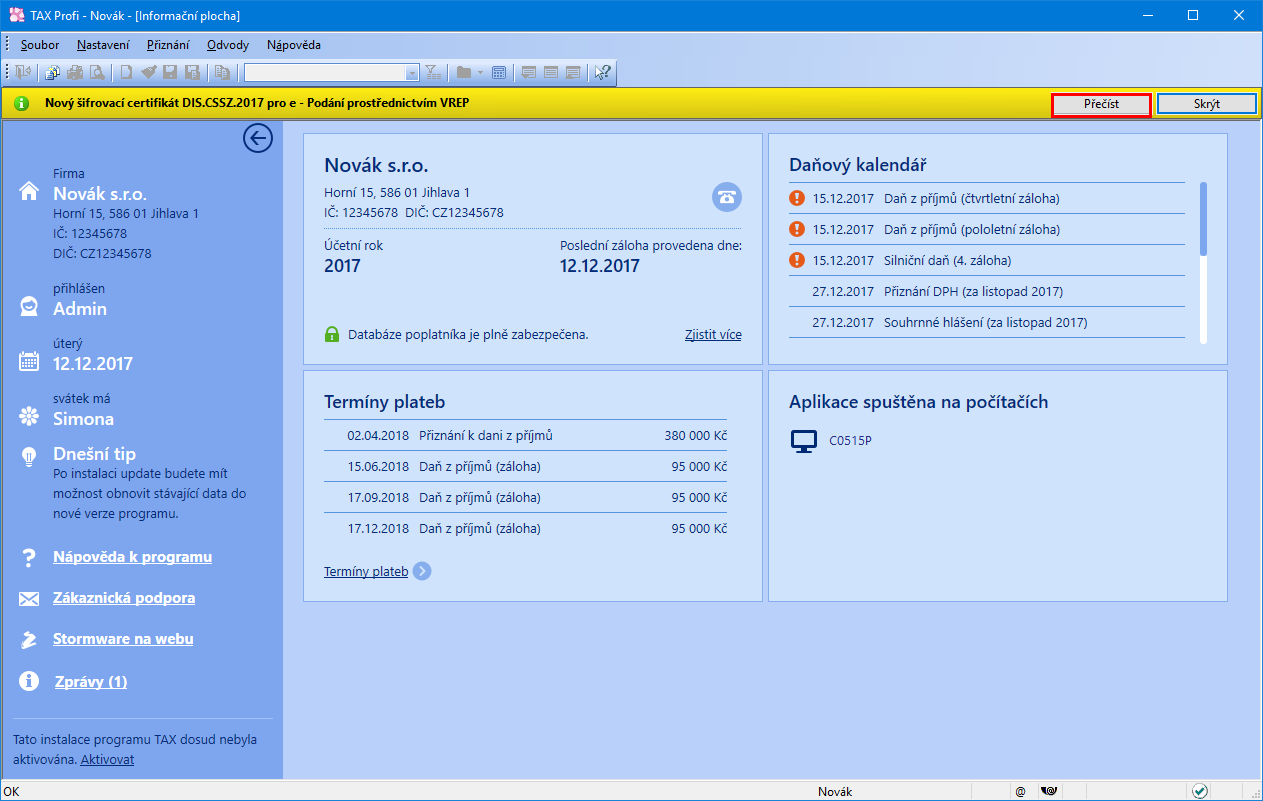The height and width of the screenshot is (801, 1263).
Task: Click the speech bubble comment toolbar icon
Action: tap(528, 72)
